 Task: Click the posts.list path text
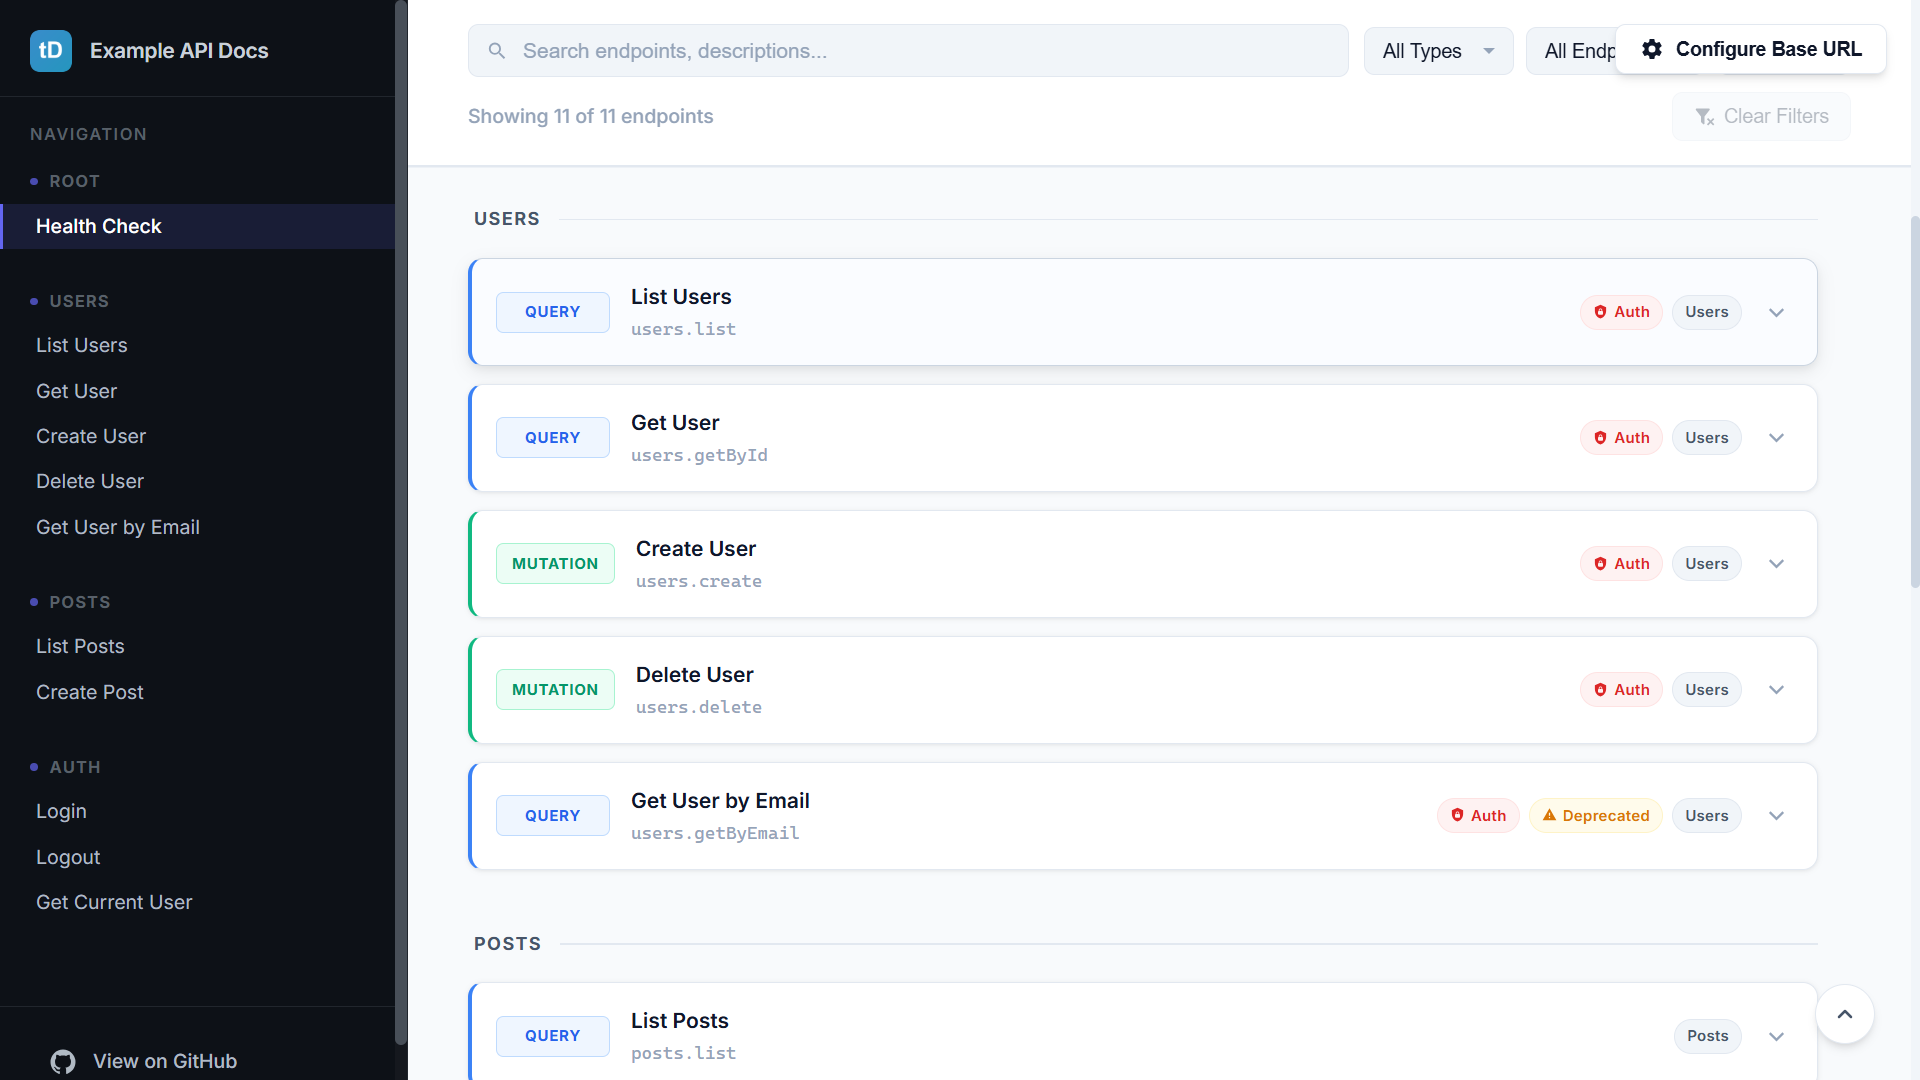point(683,1053)
